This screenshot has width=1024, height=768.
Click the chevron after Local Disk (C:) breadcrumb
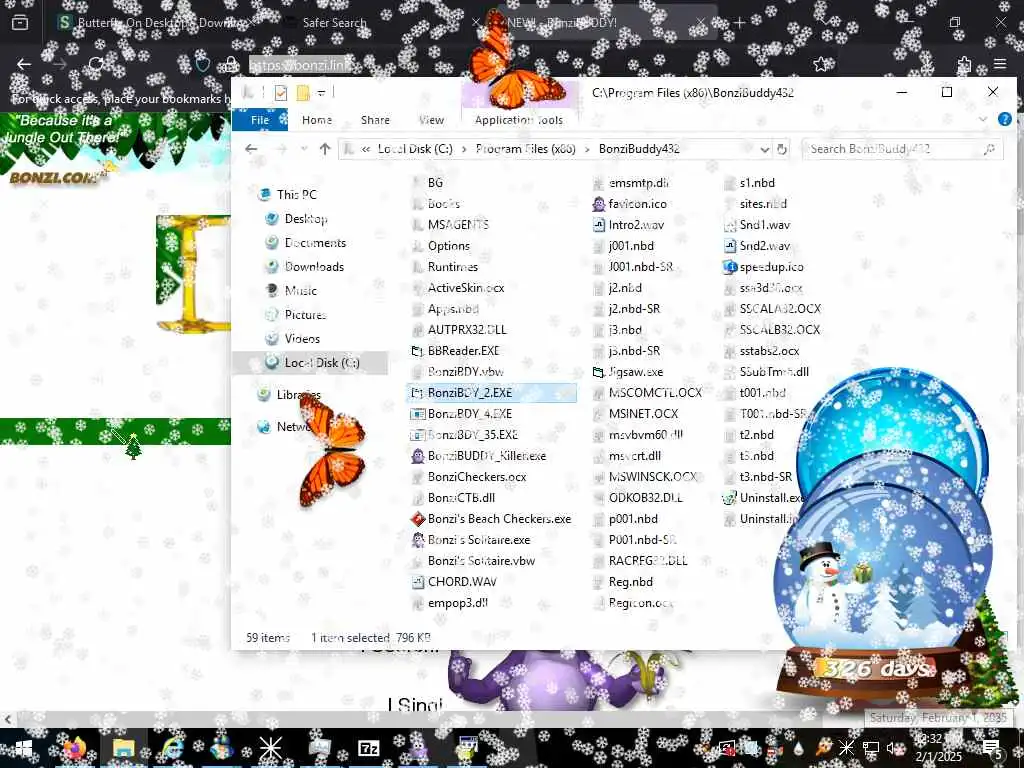(x=464, y=149)
